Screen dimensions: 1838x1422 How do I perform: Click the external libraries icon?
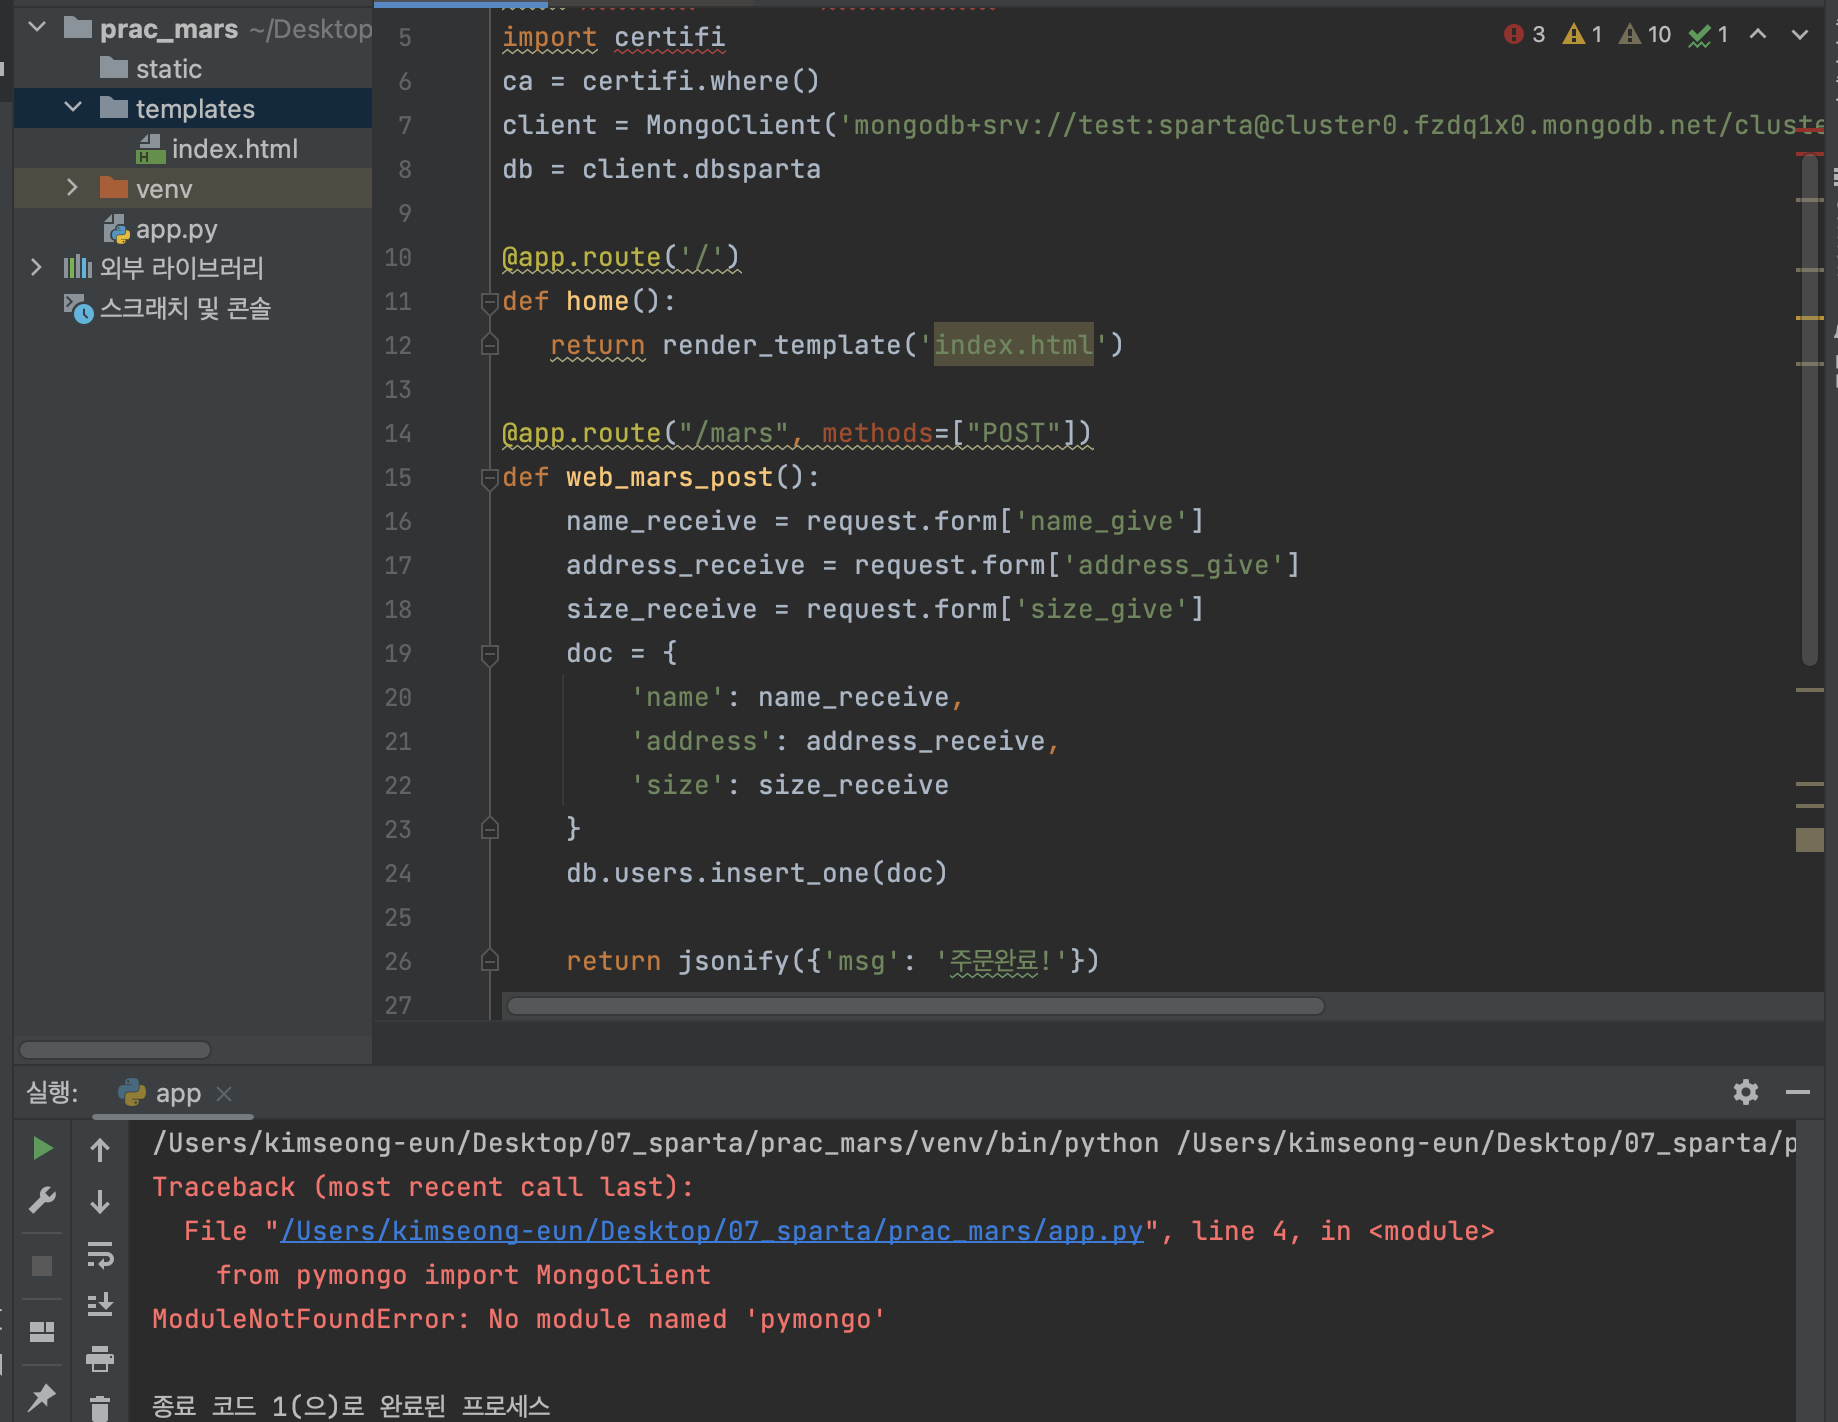point(78,267)
